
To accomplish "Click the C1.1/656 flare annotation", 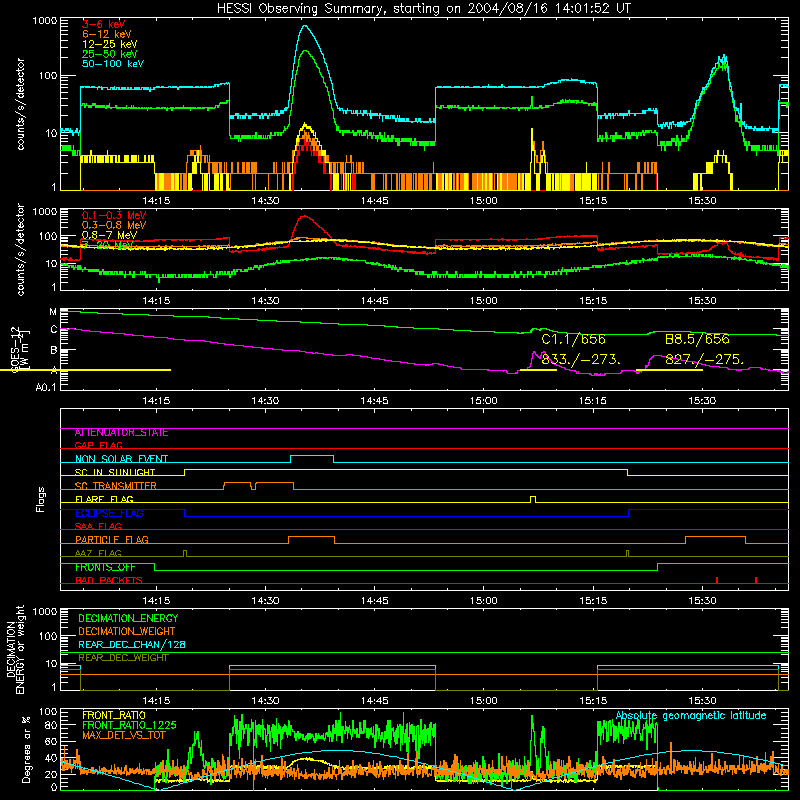I will coord(573,339).
